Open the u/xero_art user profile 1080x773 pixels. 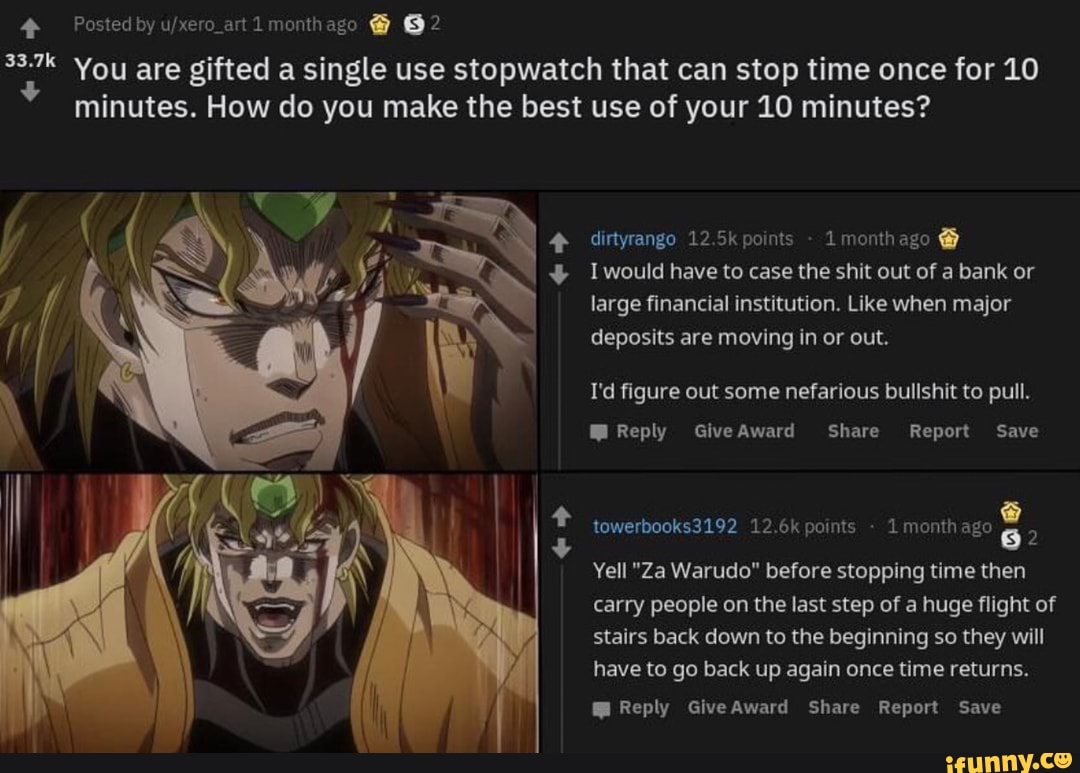202,25
